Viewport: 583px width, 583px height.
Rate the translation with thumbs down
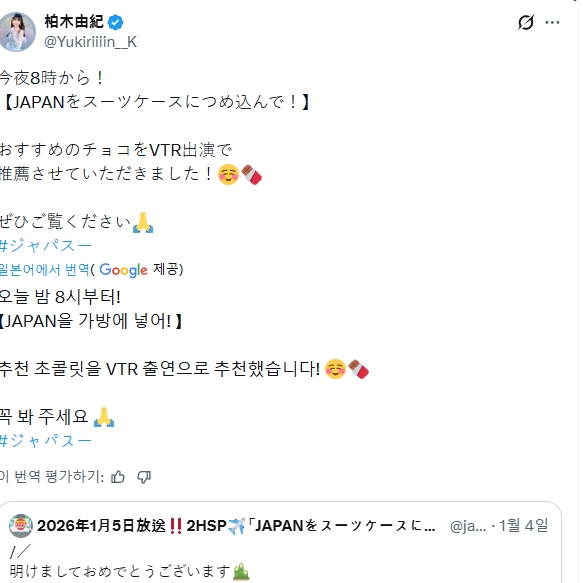pos(144,477)
